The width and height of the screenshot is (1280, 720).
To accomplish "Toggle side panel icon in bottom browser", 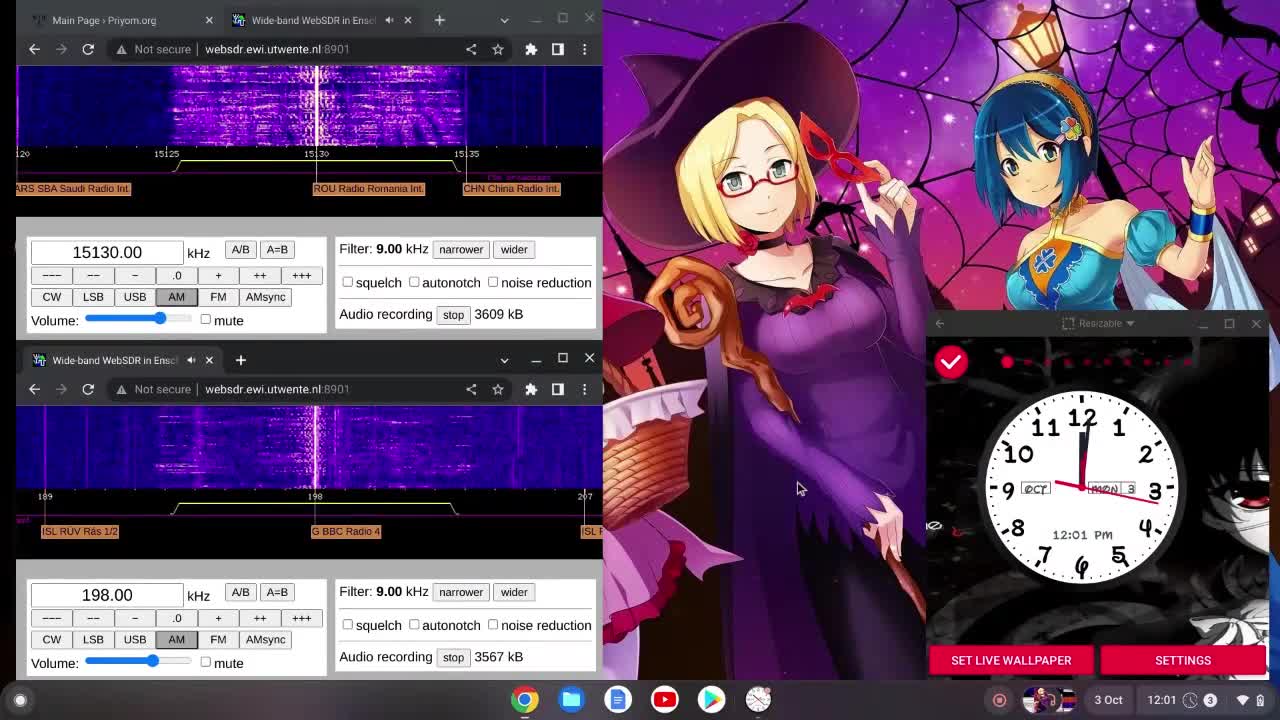I will click(x=558, y=389).
